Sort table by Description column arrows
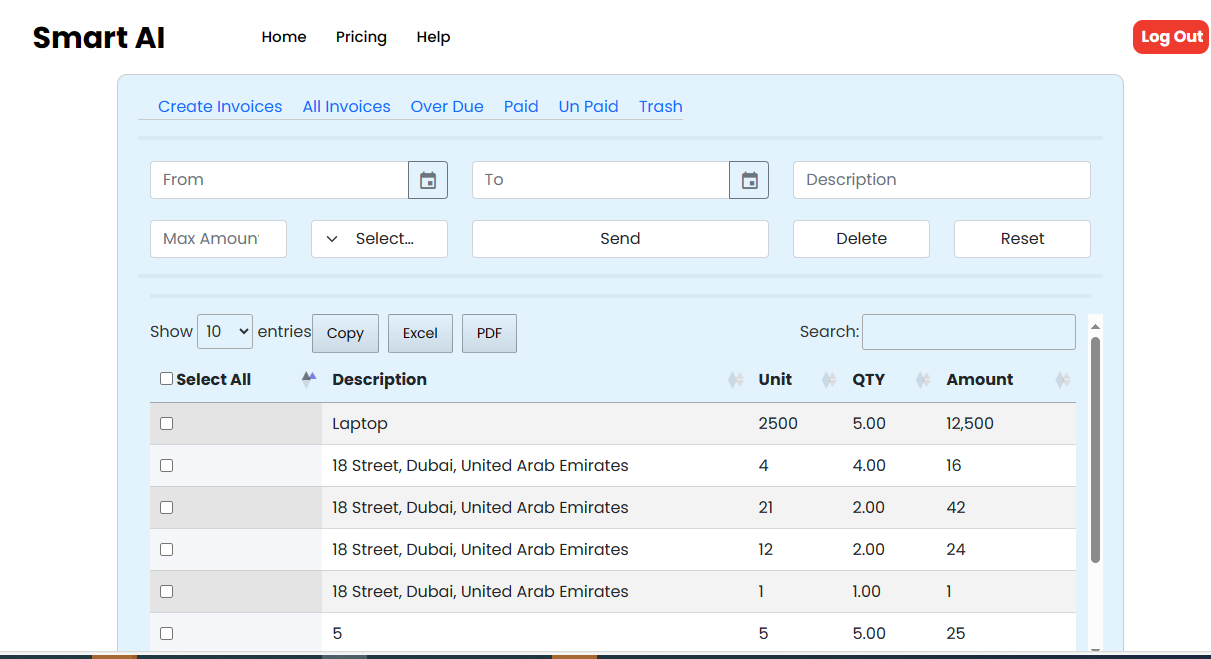Image resolution: width=1211 pixels, height=659 pixels. [736, 380]
